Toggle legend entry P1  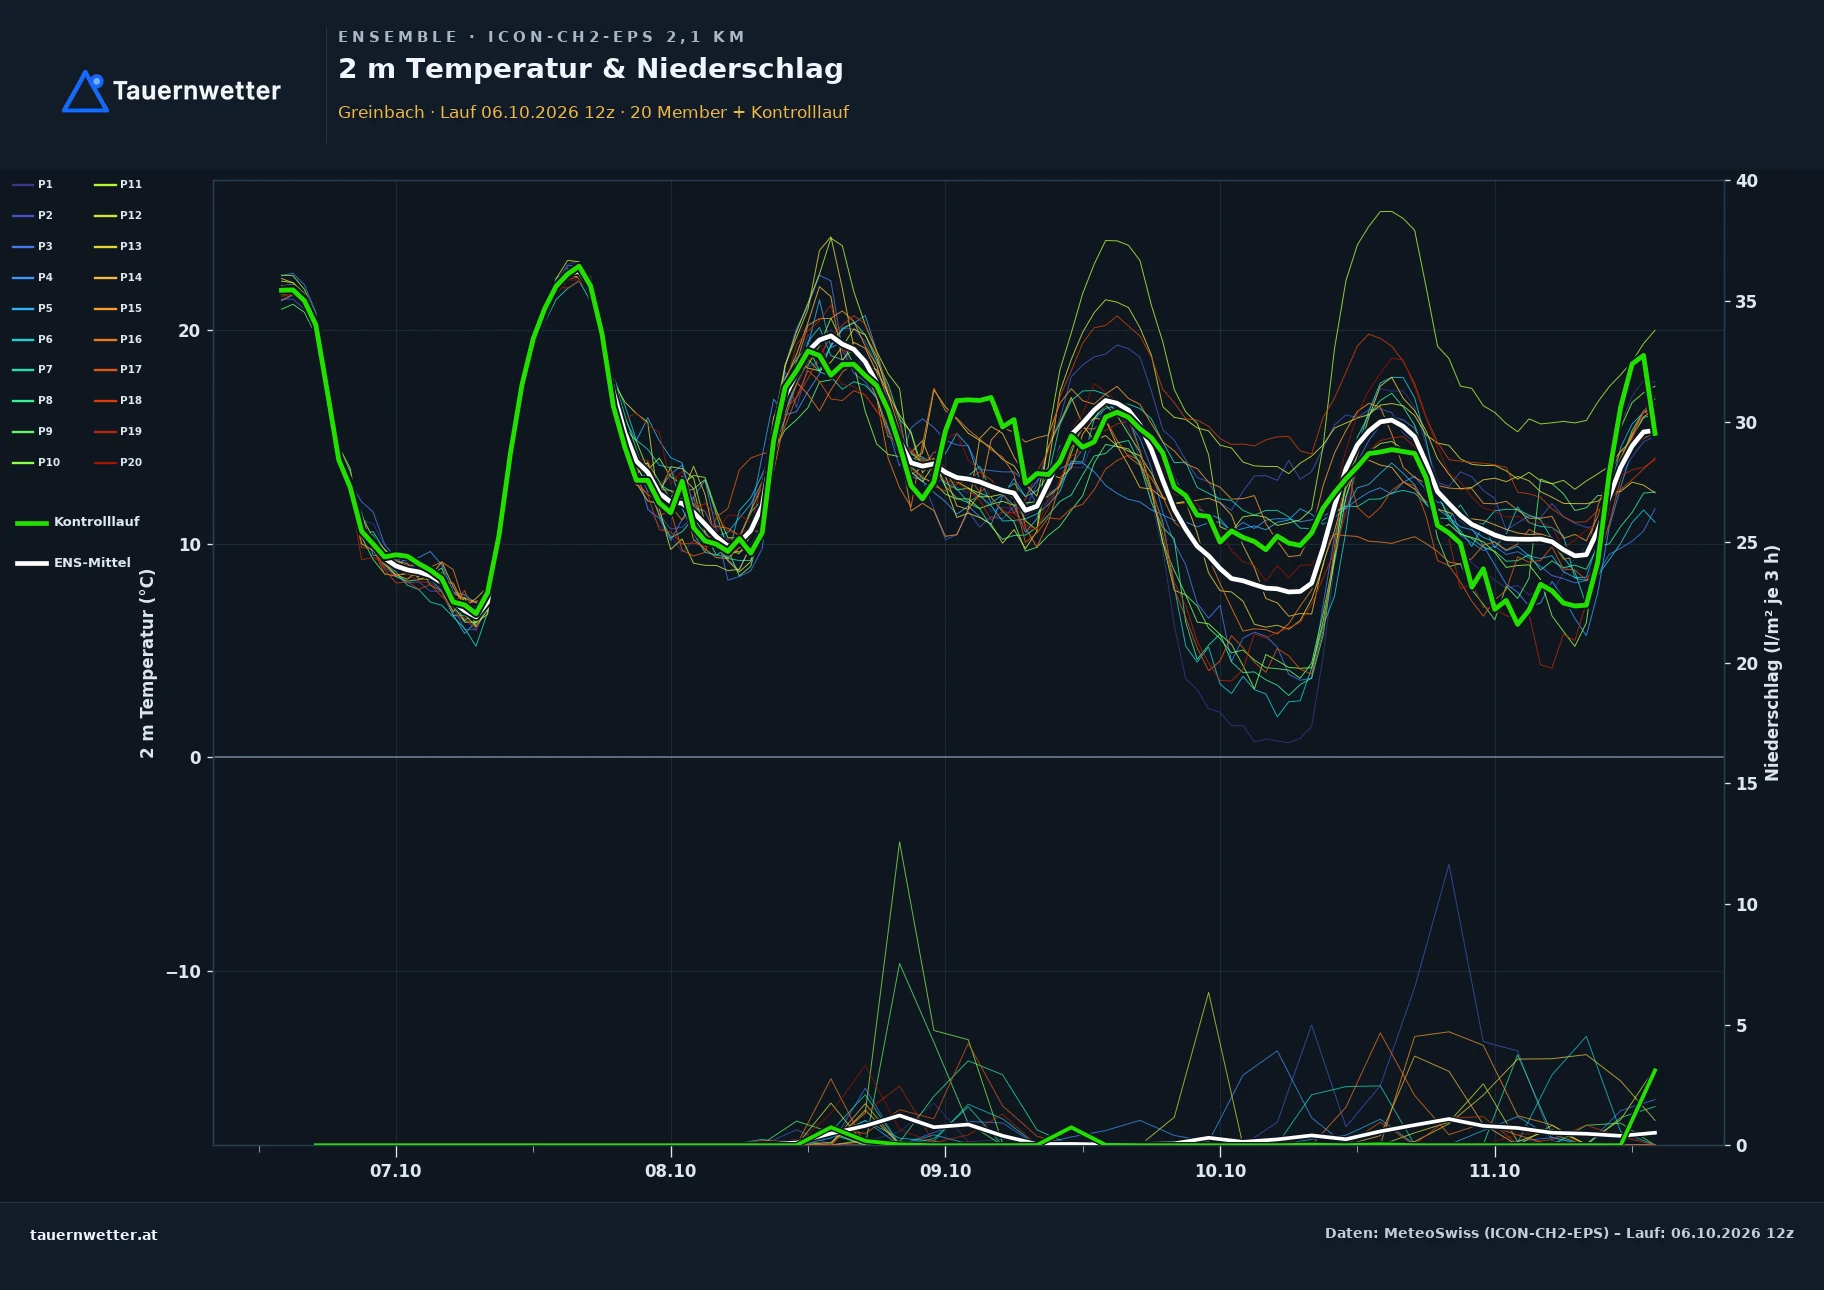(33, 184)
